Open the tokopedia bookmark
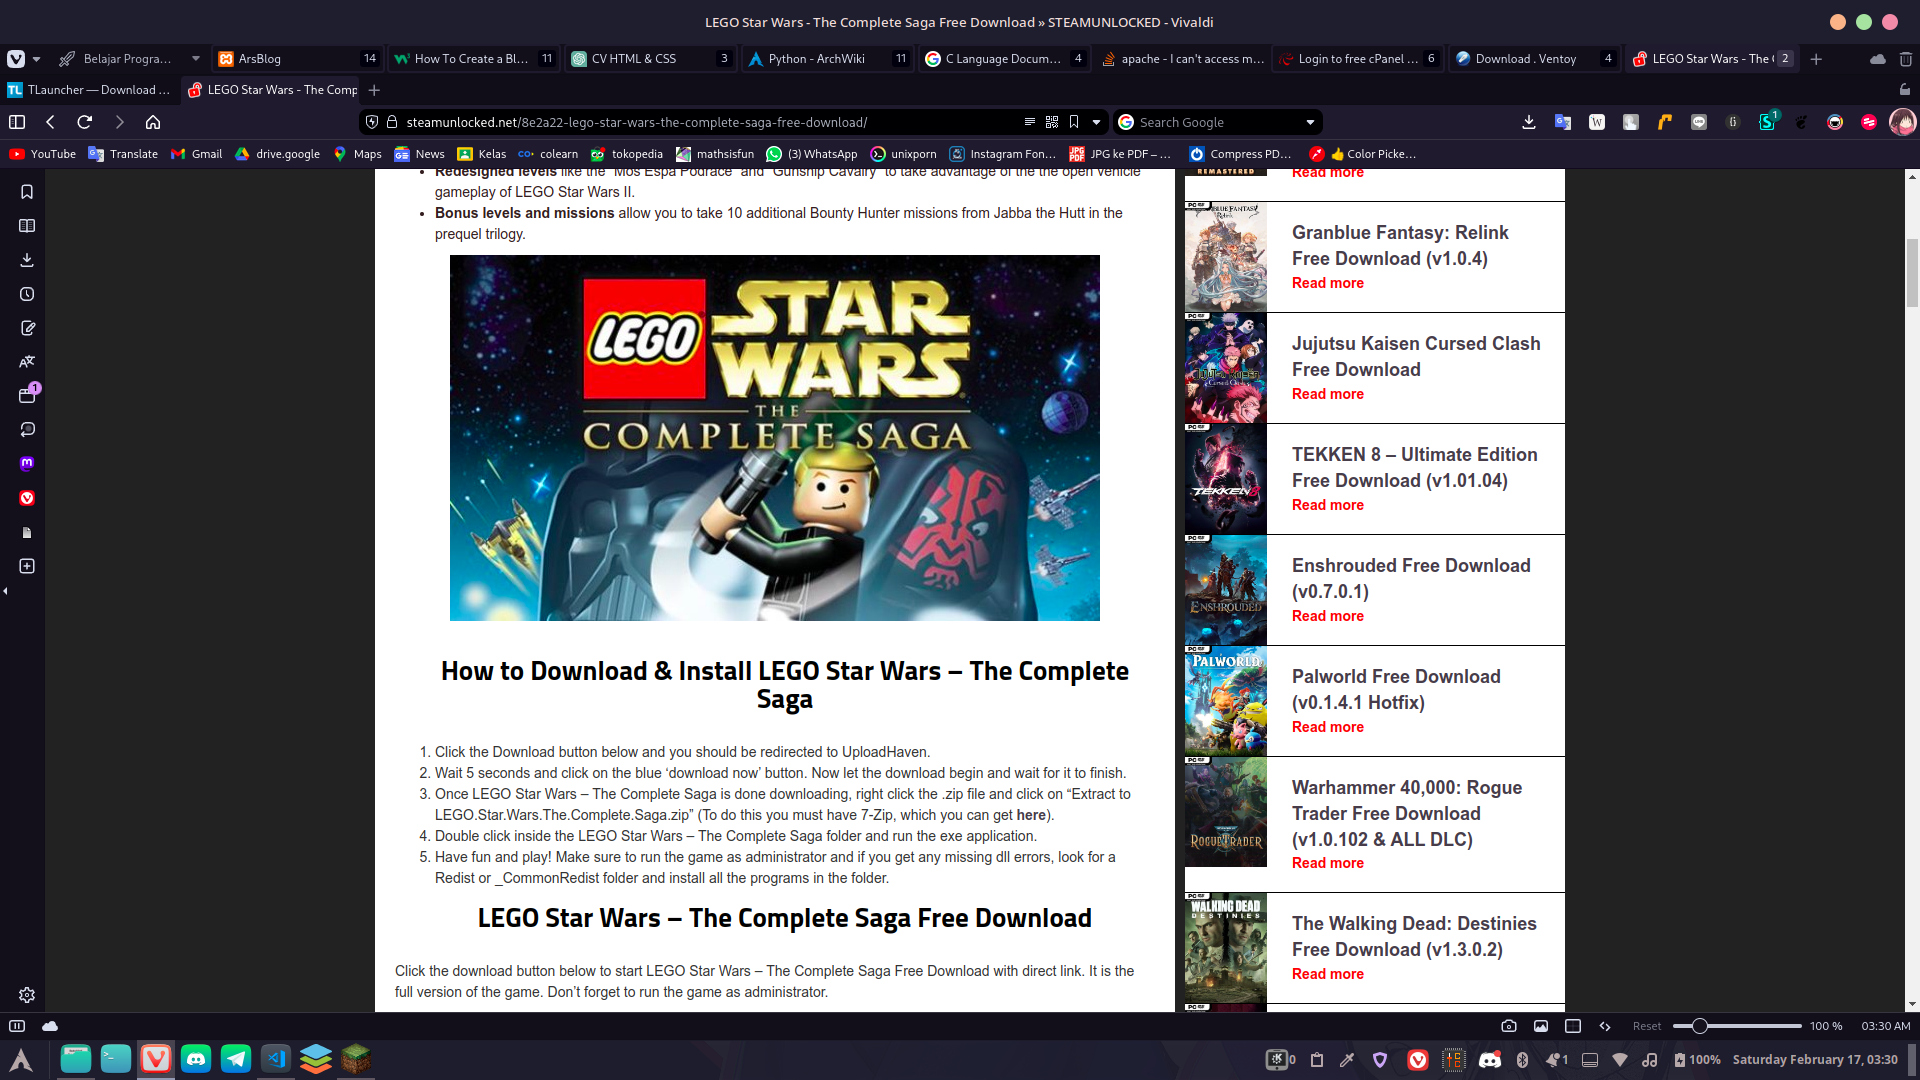The height and width of the screenshot is (1080, 1920). 627,154
